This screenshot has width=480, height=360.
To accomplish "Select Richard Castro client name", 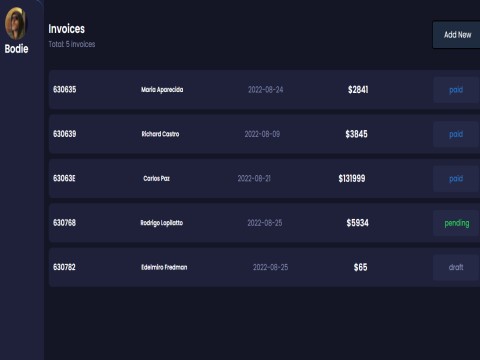I will 160,134.
